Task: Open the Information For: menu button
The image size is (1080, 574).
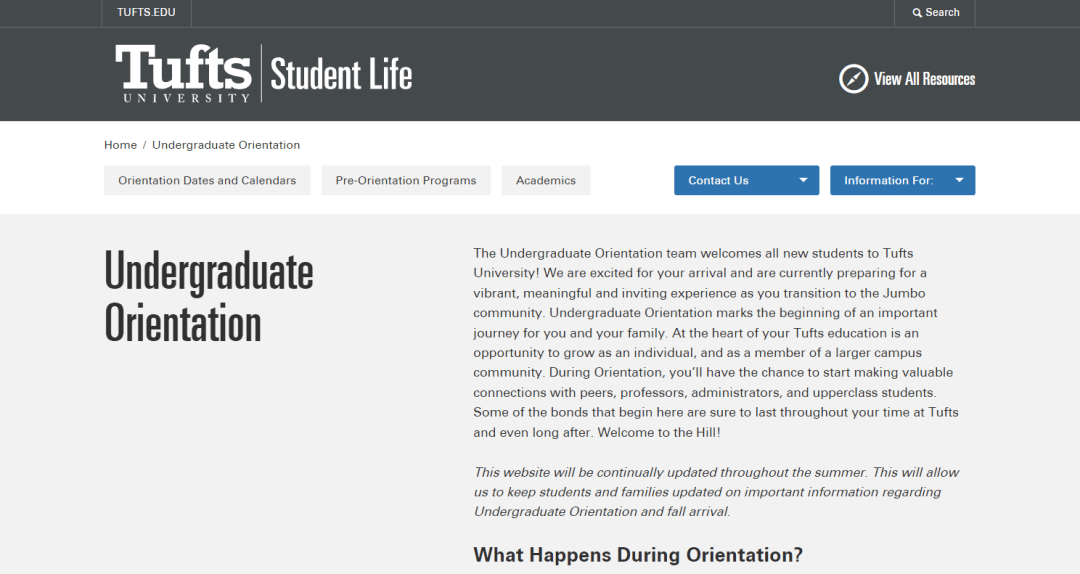Action: [902, 180]
